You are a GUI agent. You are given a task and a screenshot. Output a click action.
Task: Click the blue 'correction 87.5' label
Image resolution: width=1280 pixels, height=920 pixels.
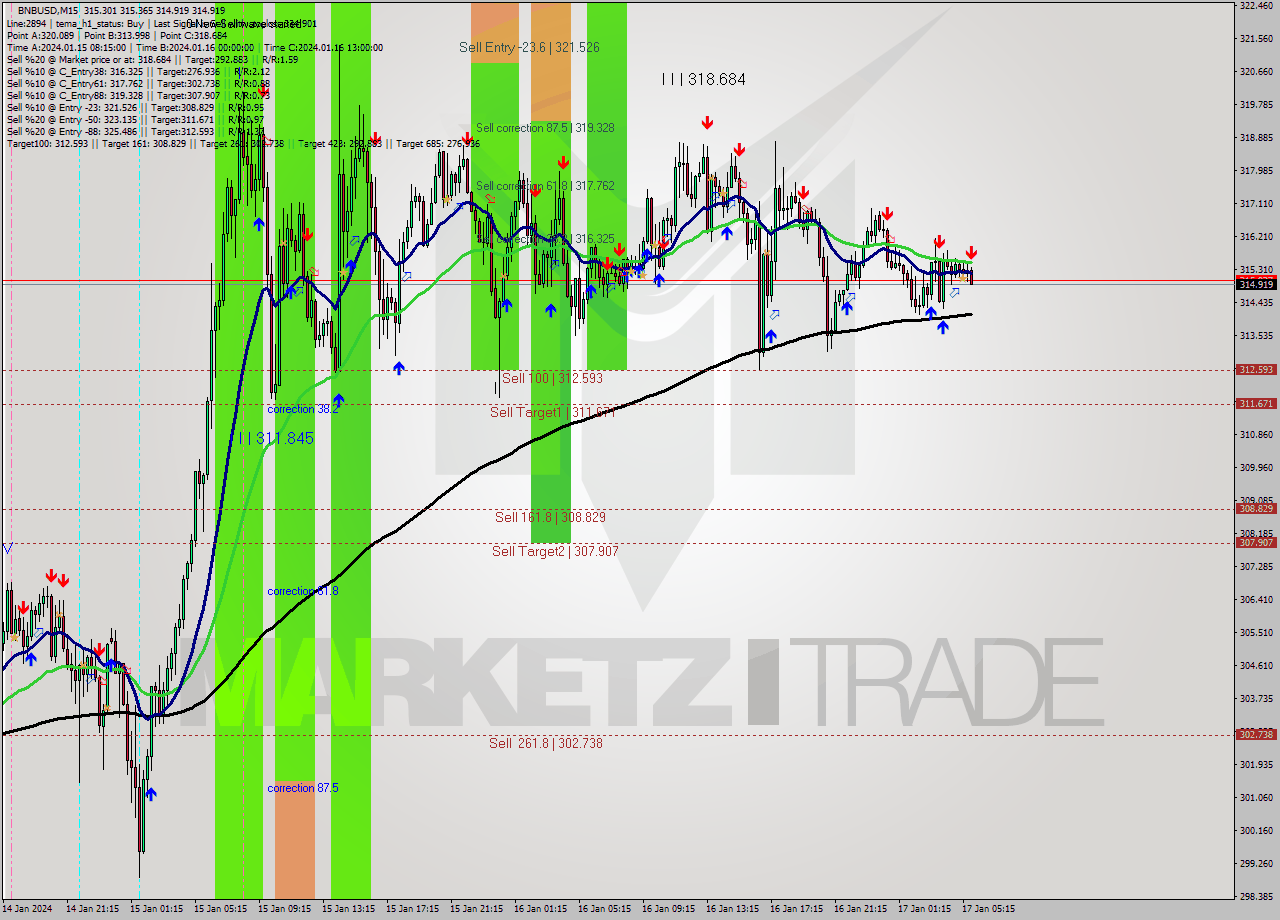pyautogui.click(x=303, y=788)
